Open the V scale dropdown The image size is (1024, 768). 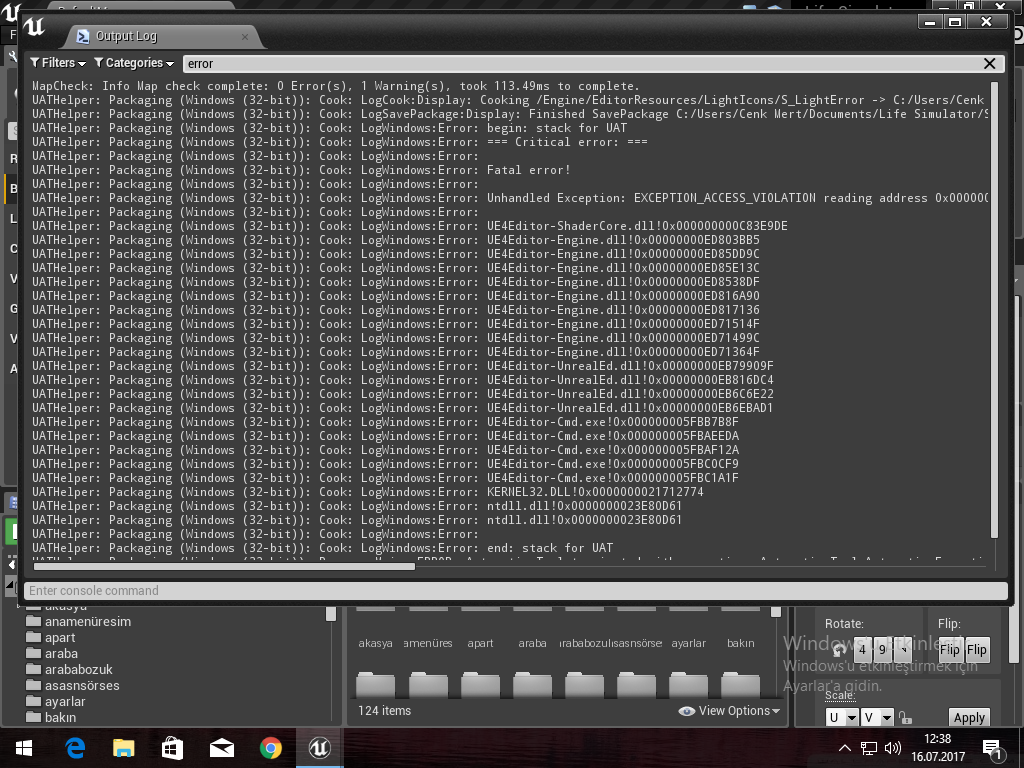coord(877,718)
